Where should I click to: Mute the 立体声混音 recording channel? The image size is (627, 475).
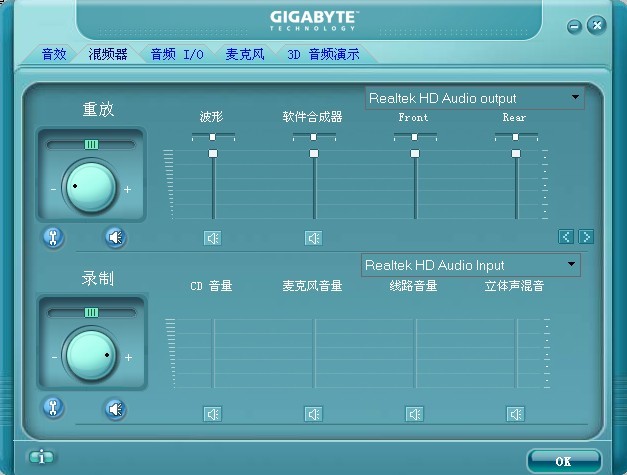[x=515, y=414]
